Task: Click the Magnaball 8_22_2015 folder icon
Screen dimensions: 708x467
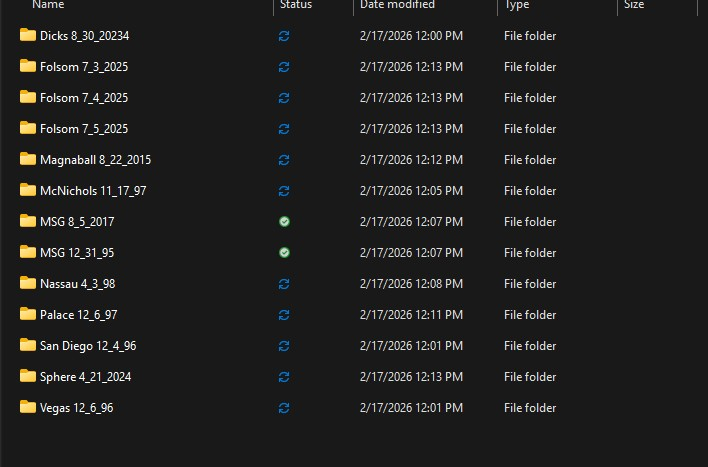Action: (x=27, y=160)
